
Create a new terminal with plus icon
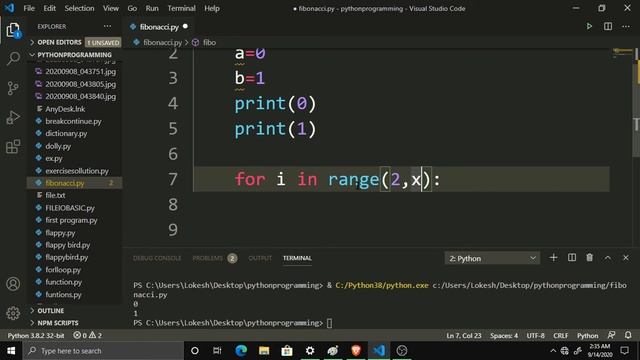tap(553, 258)
